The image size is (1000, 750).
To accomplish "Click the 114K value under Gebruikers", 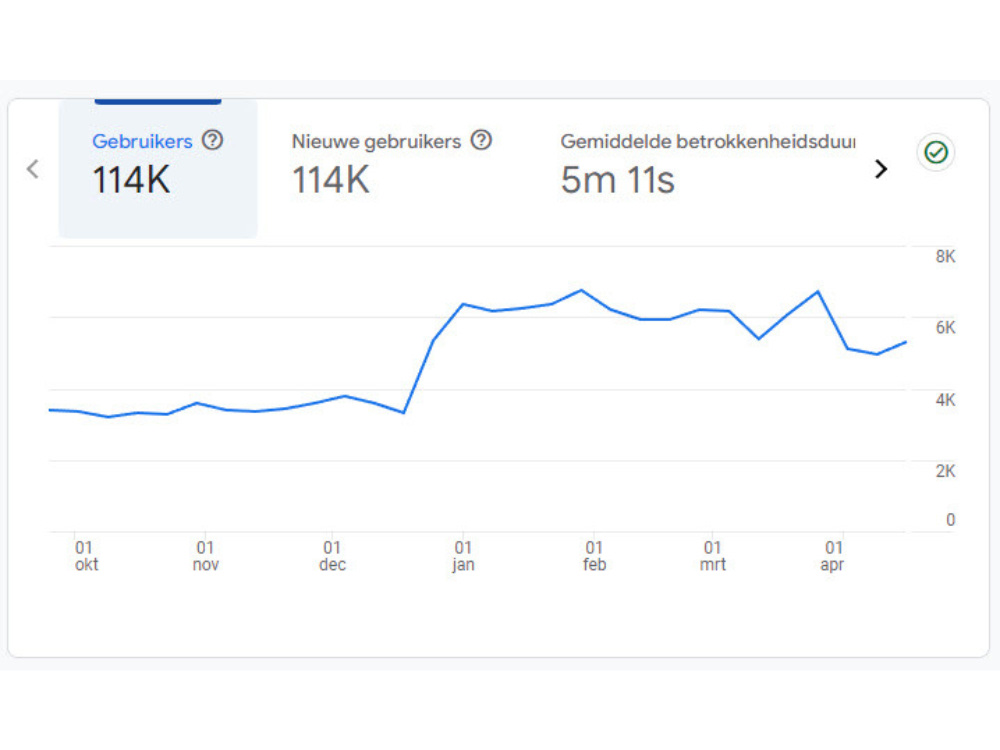I will click(131, 180).
